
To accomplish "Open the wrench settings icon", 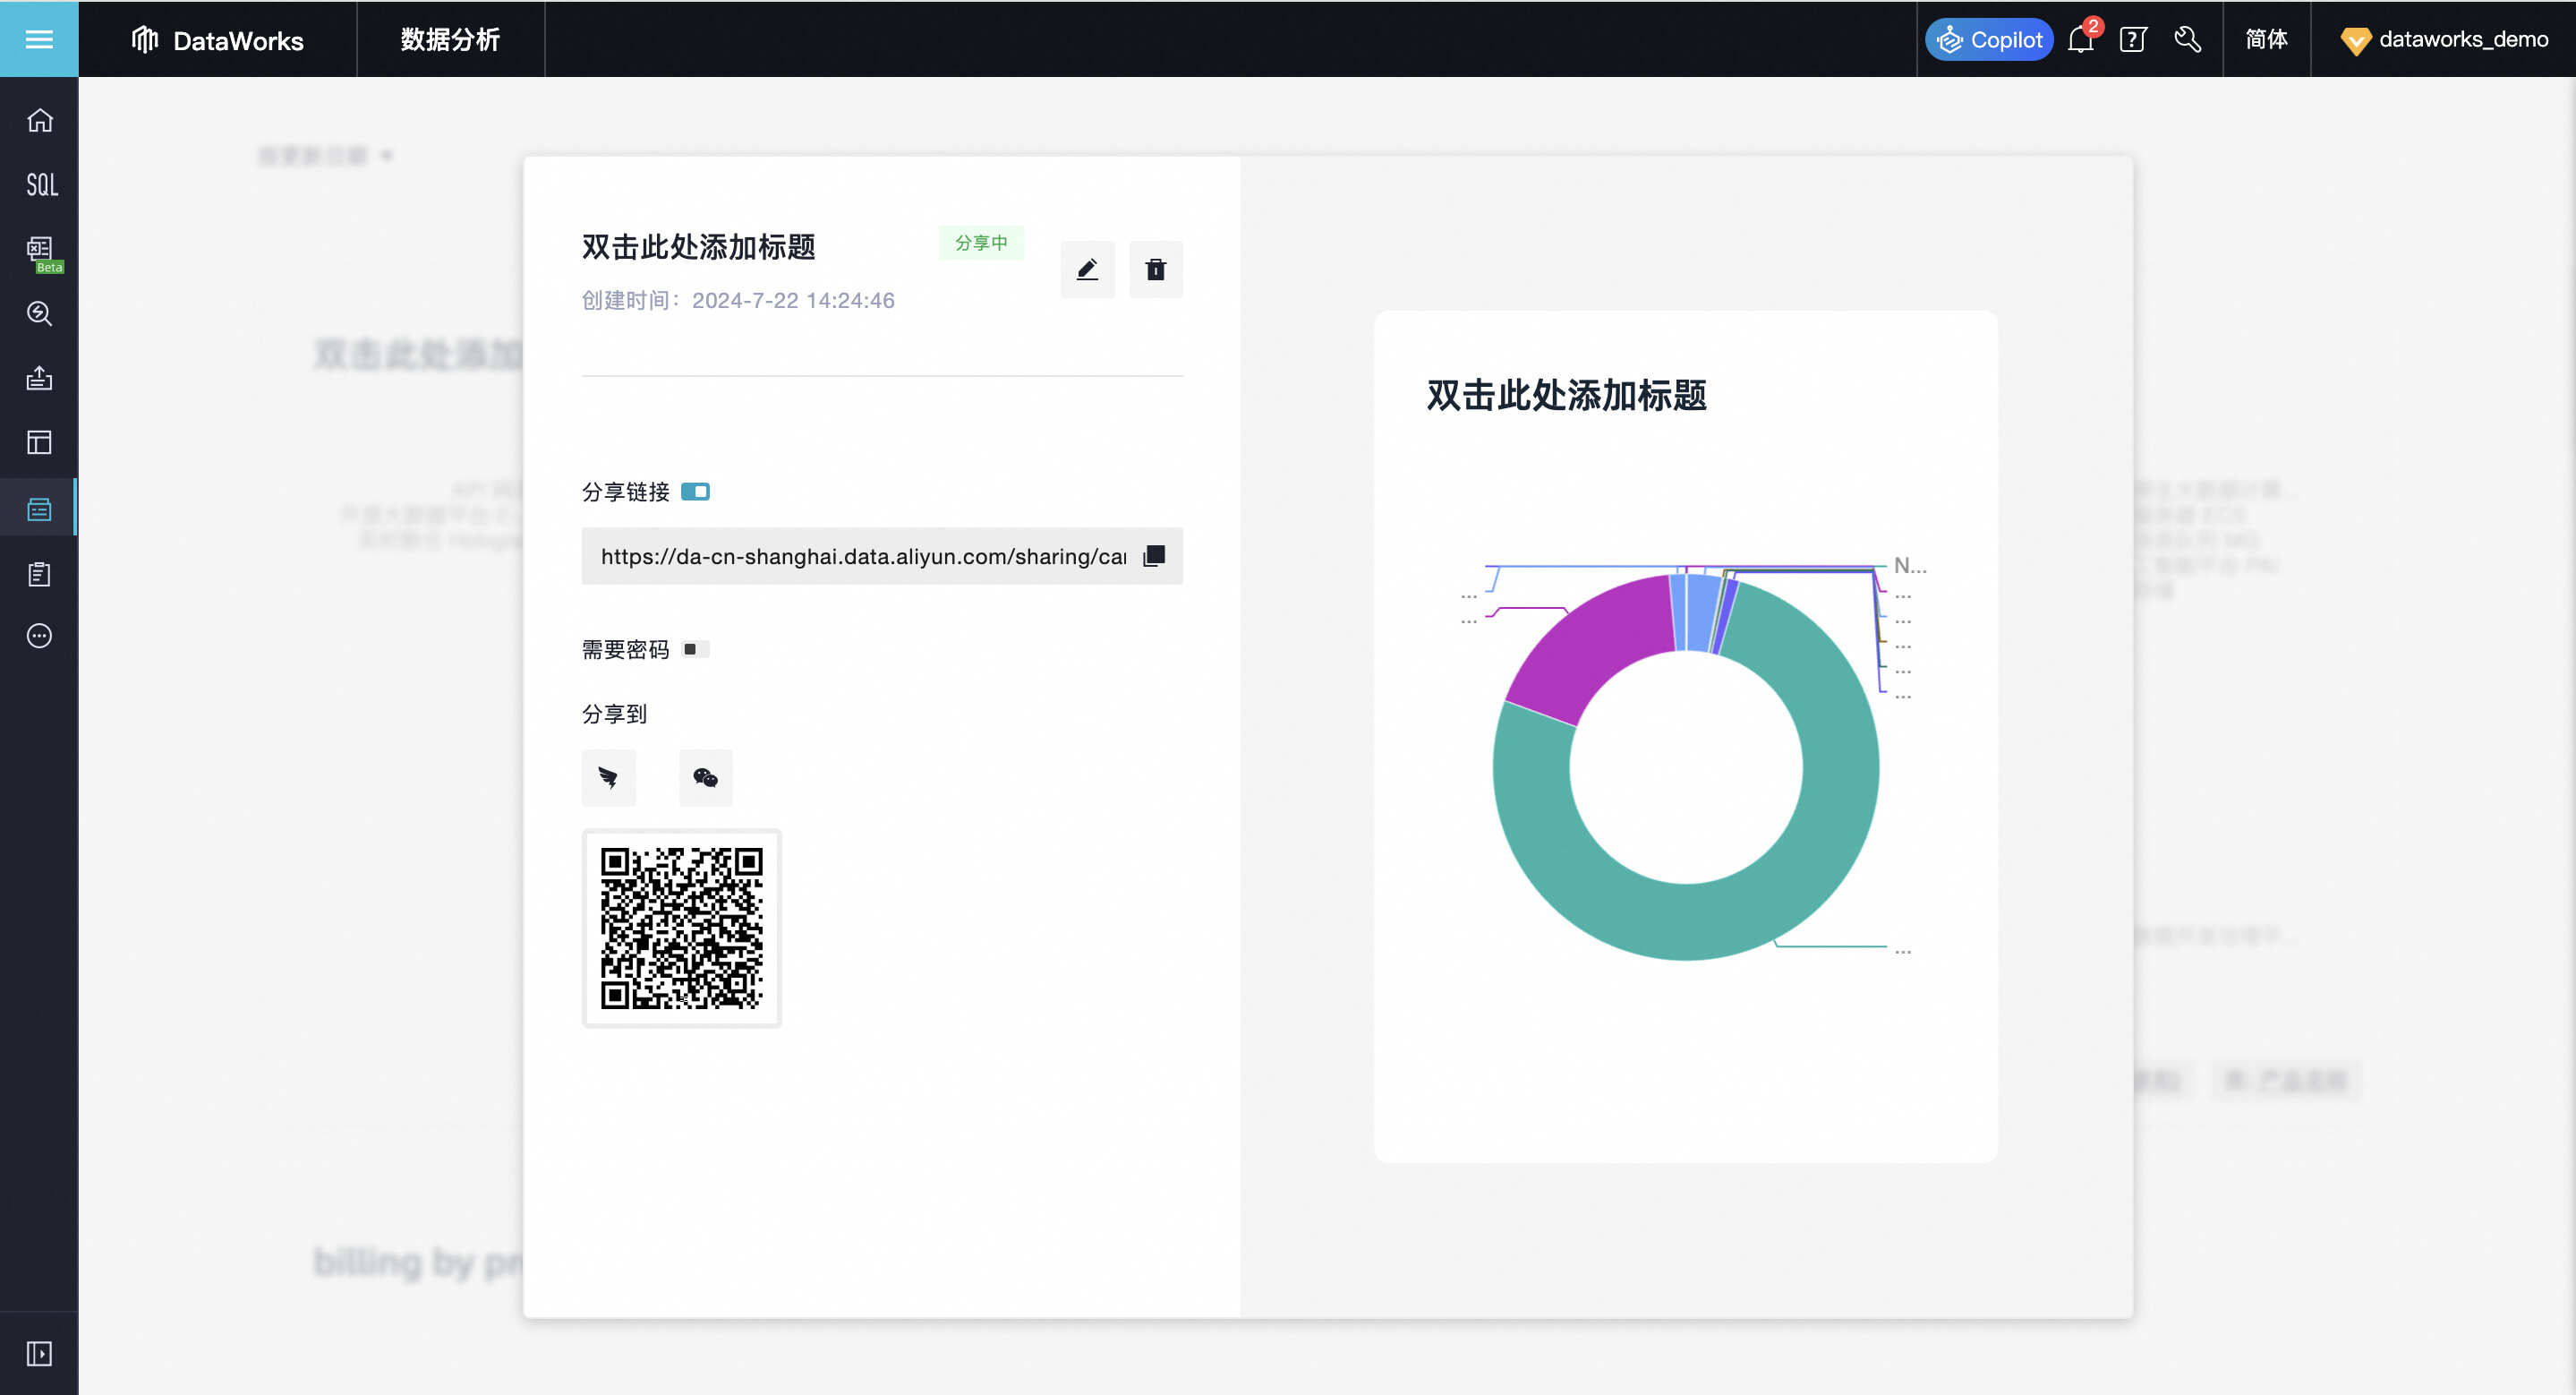I will tap(2187, 40).
